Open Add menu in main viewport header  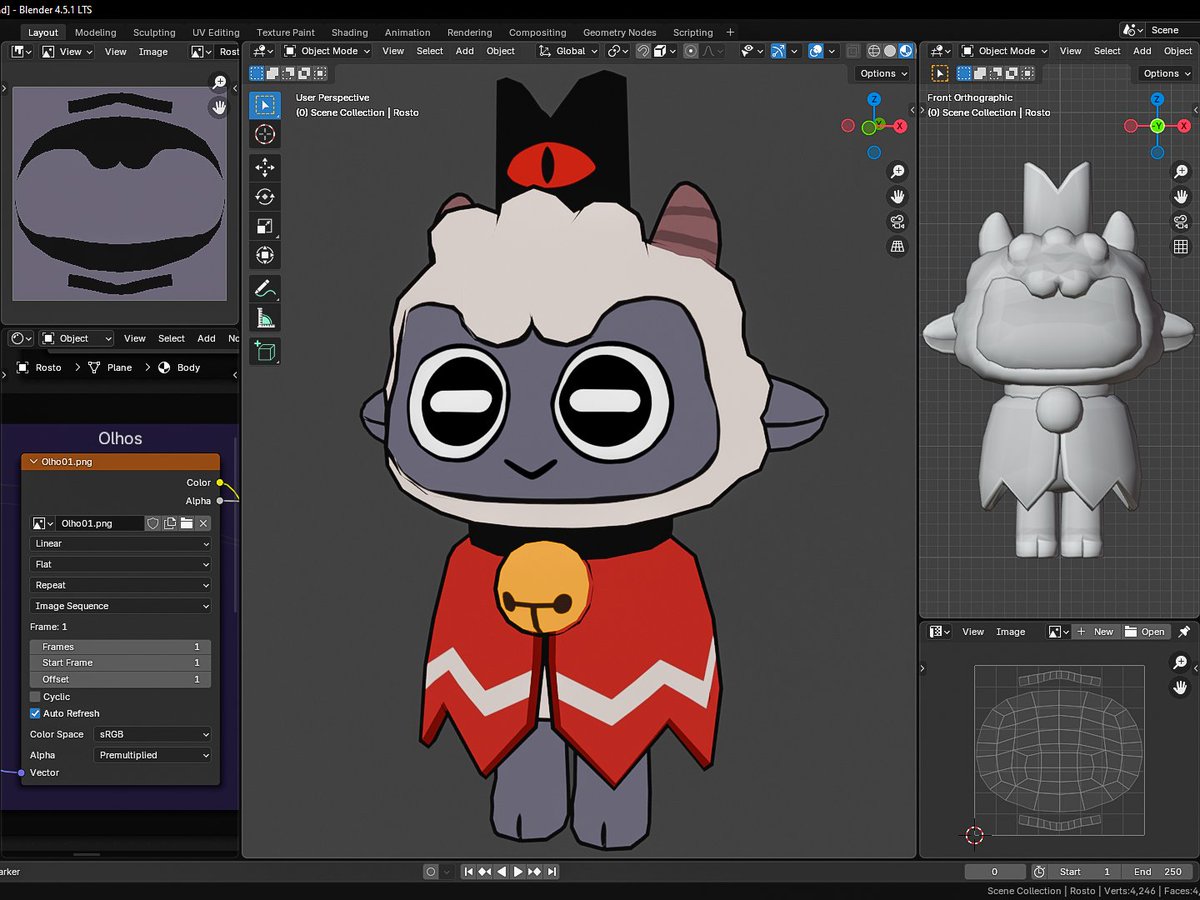tap(465, 51)
